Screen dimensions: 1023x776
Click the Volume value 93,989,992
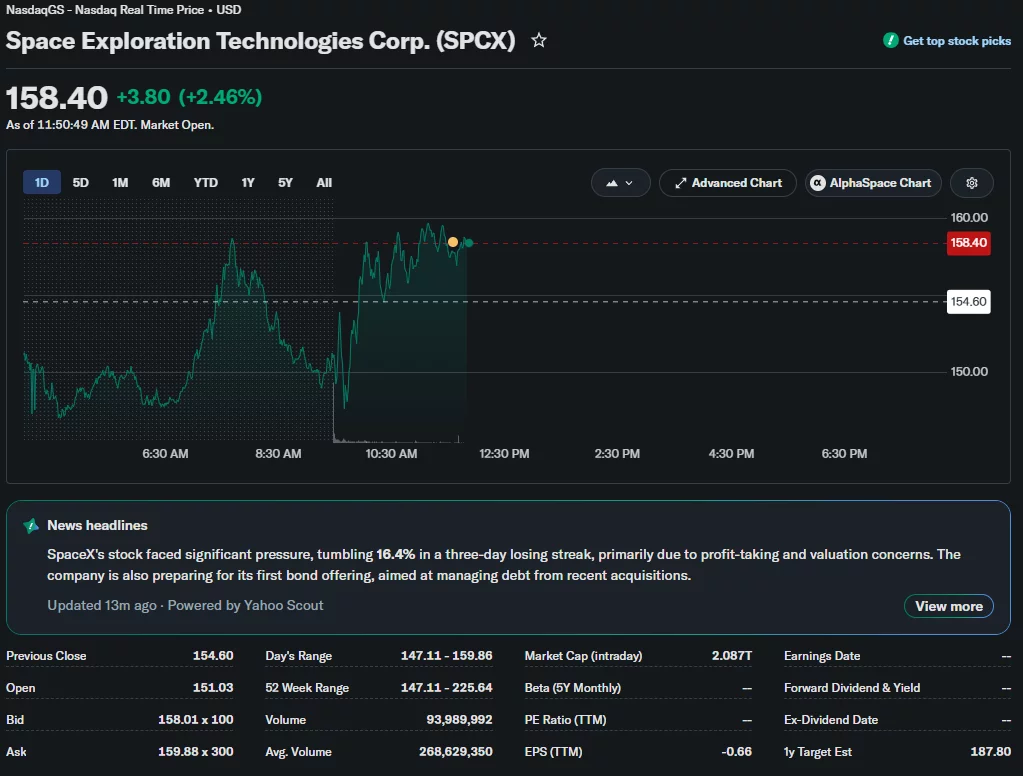coord(459,720)
